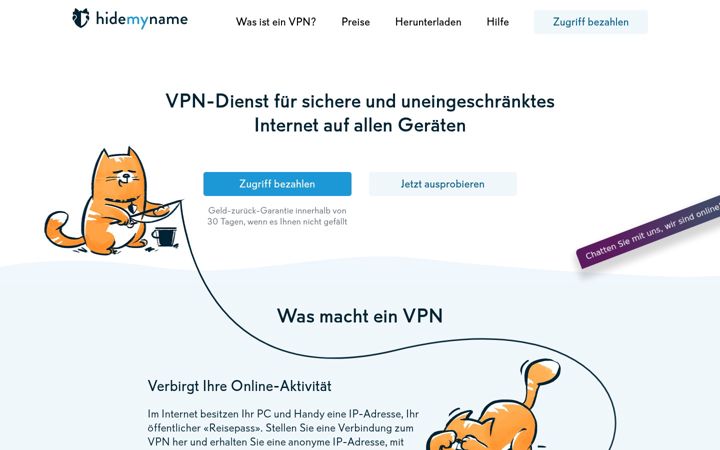Viewport: 720px width, 450px height.
Task: Click the blue 'Zugriff bezahlen' hero button
Action: 277,184
